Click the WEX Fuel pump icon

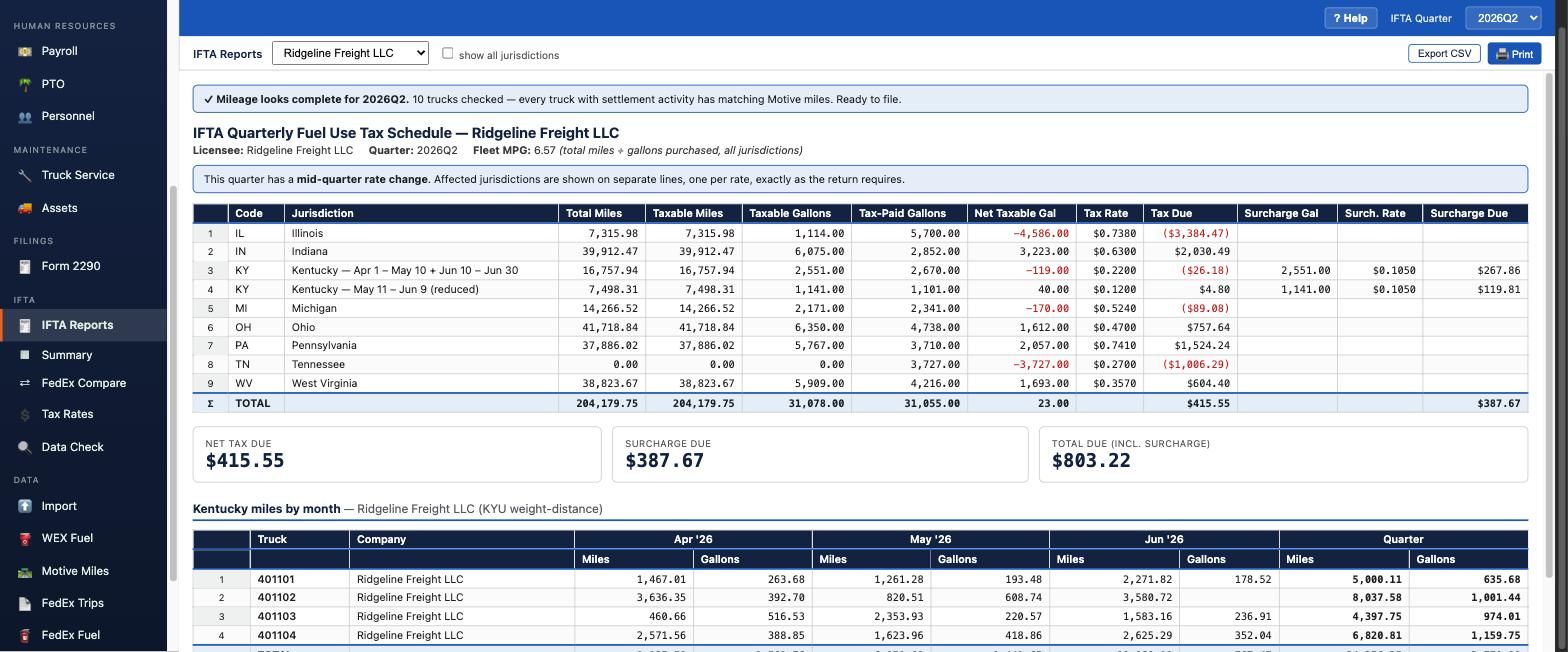point(25,538)
